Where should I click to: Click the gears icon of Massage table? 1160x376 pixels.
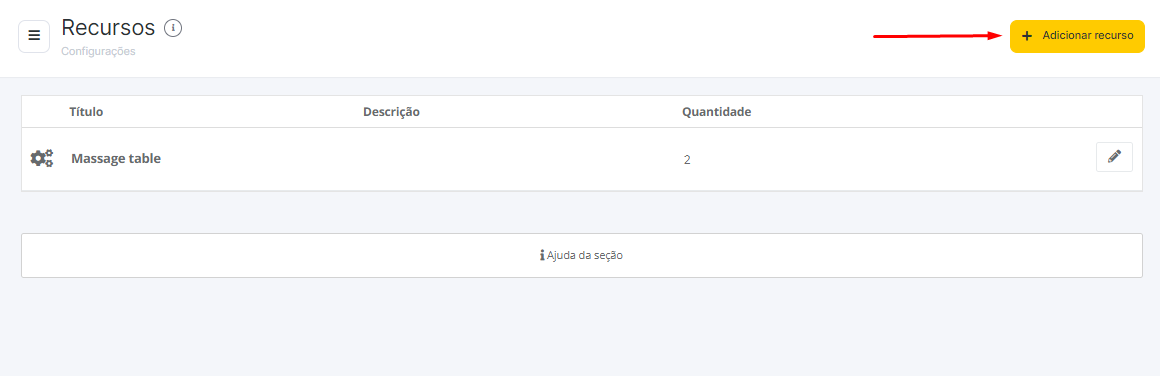pyautogui.click(x=41, y=158)
